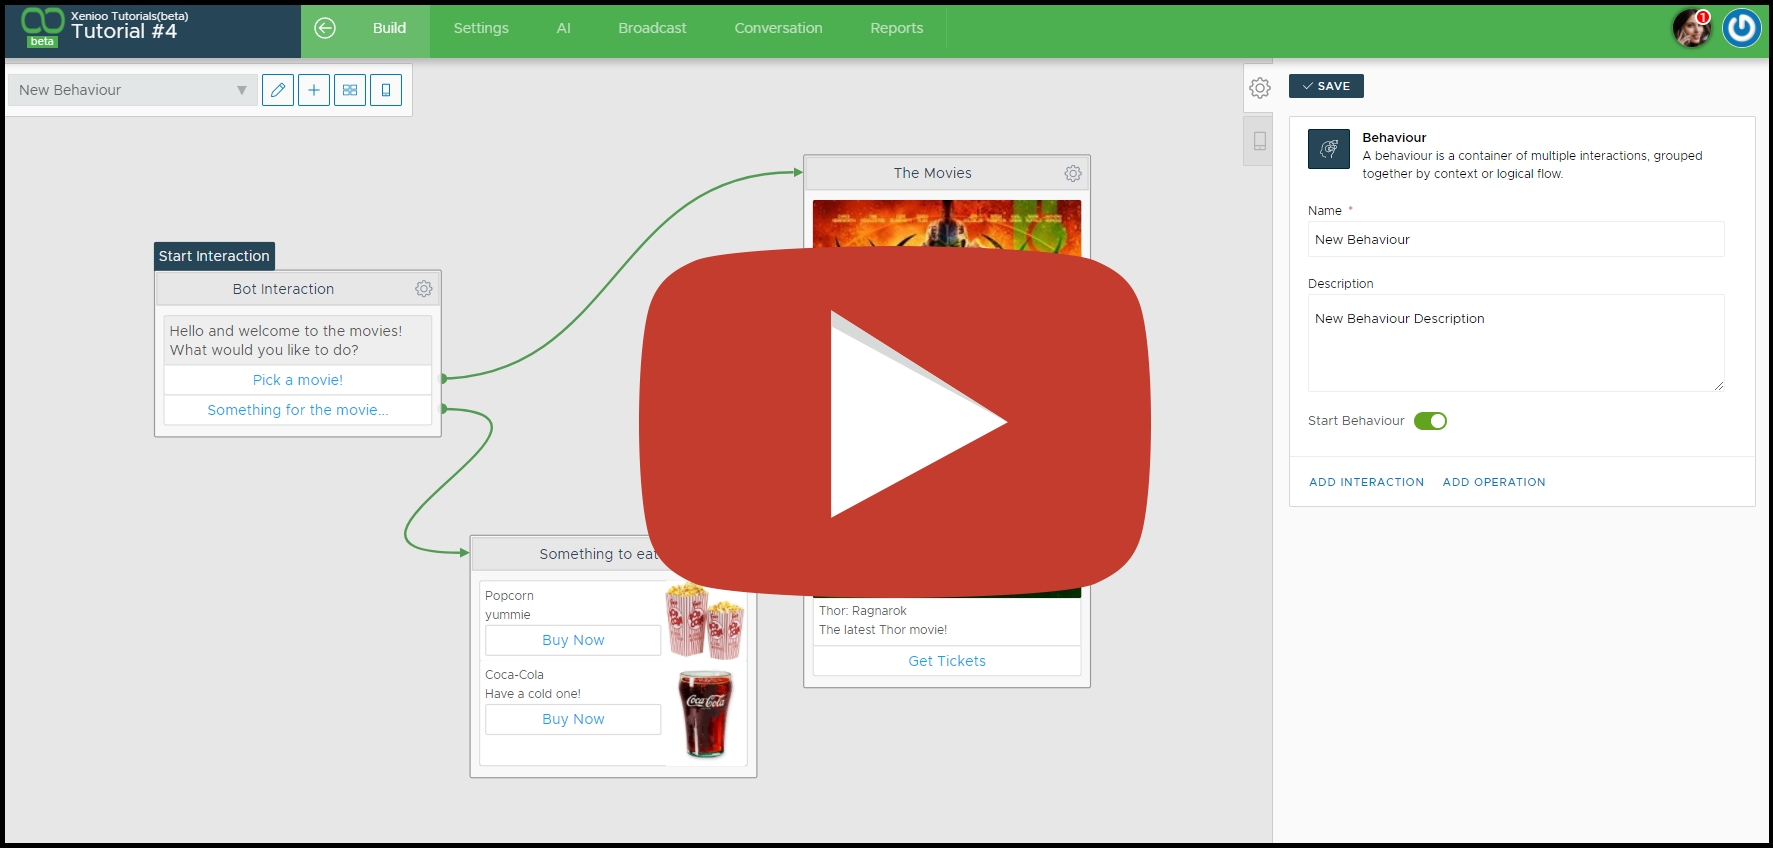This screenshot has width=1773, height=848.
Task: Open the Conversation tab
Action: tap(778, 28)
